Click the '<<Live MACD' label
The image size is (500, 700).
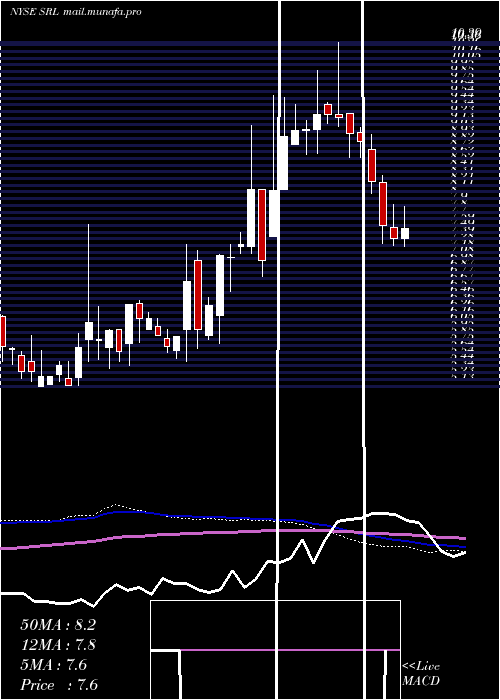(421, 674)
